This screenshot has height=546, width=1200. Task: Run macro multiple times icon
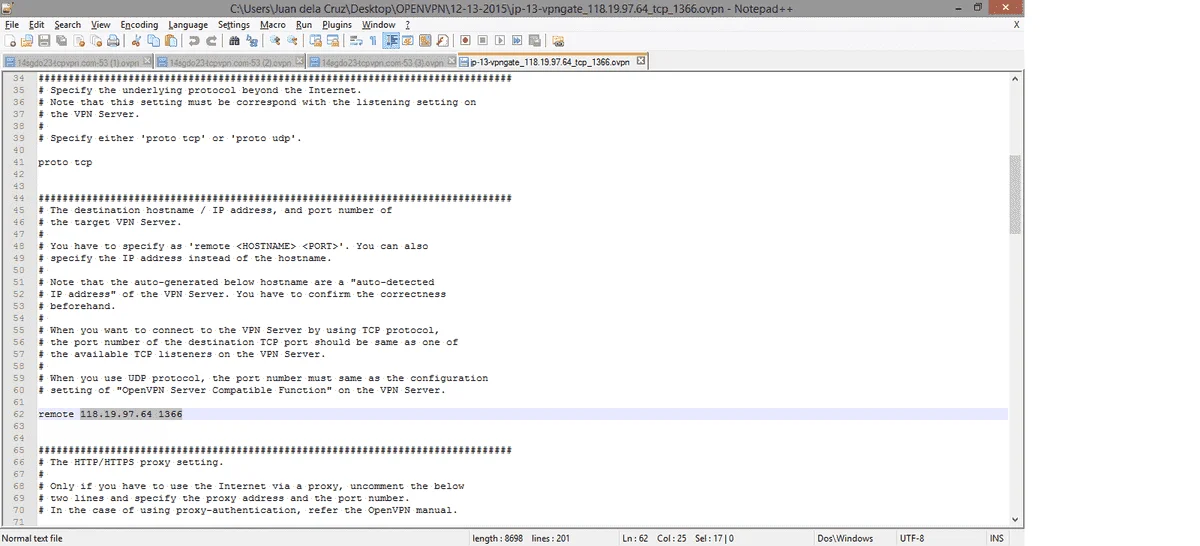(517, 41)
